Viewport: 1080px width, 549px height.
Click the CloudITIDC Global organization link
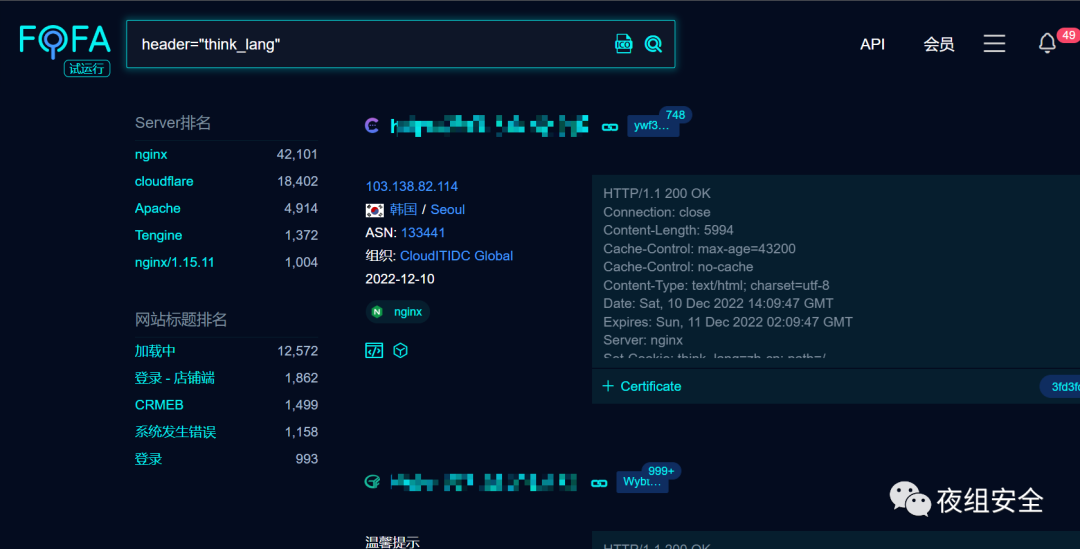click(456, 256)
